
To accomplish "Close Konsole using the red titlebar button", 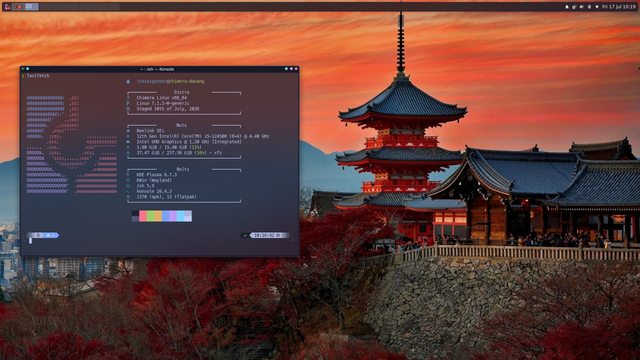I will [296, 69].
